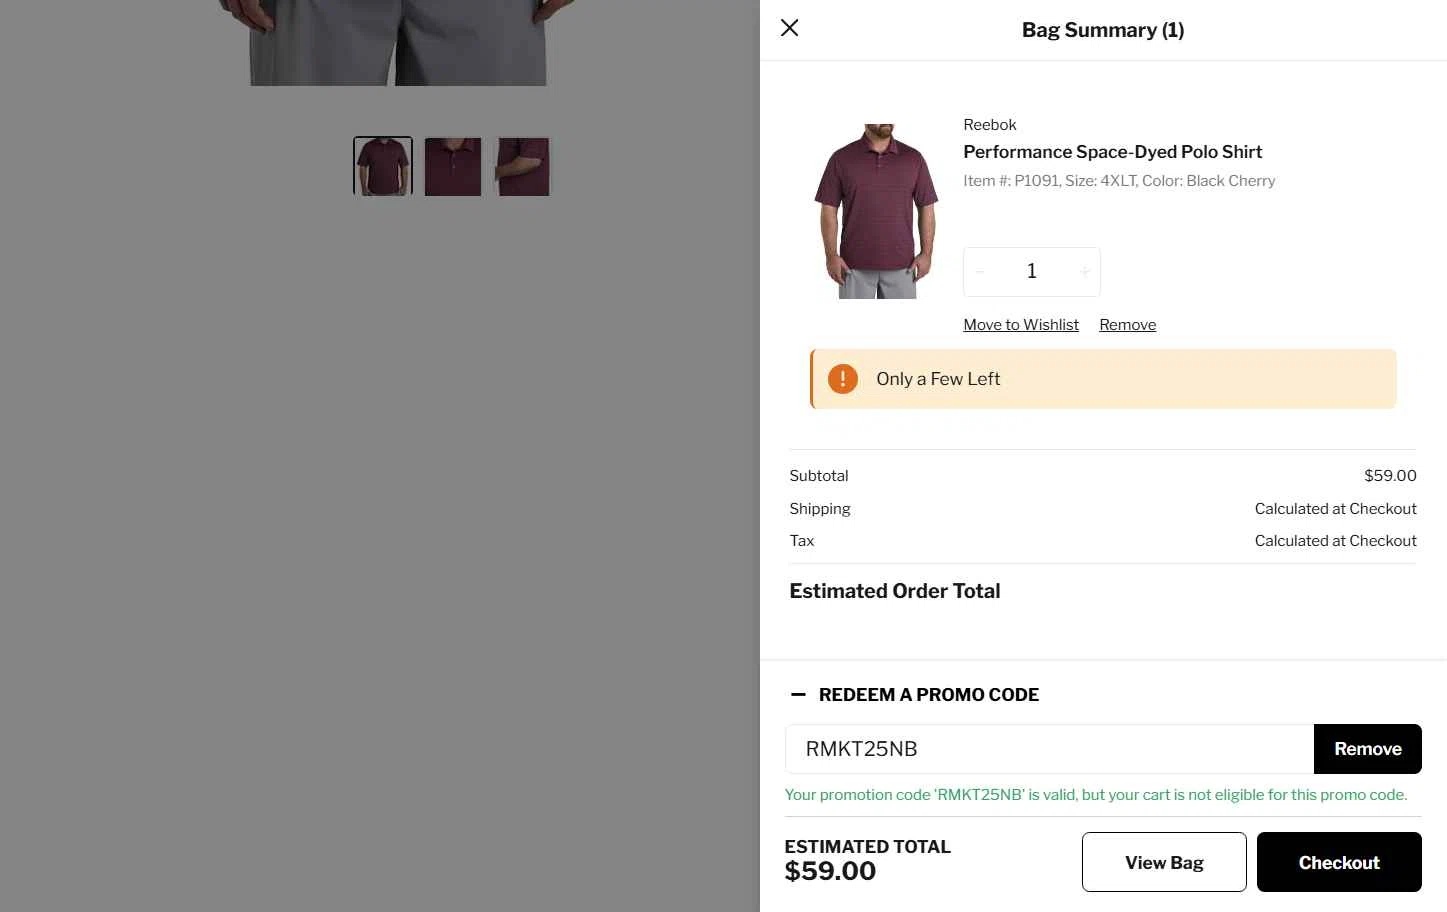Collapse the Redeem a Promo Code section
This screenshot has width=1447, height=912.
click(798, 695)
